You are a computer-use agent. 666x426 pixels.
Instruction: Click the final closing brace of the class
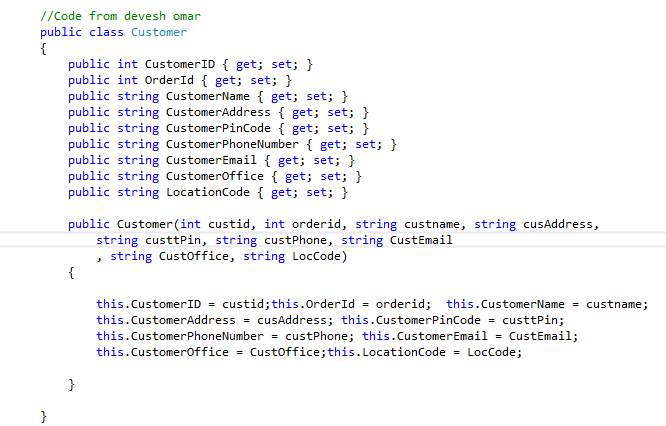tap(44, 416)
